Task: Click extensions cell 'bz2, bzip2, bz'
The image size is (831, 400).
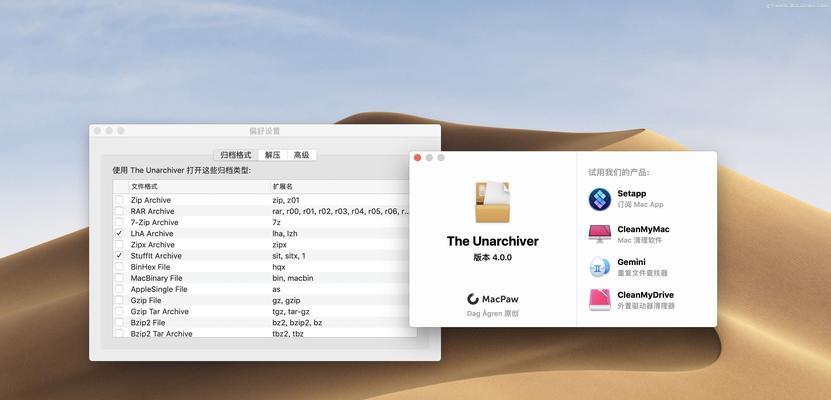Action: click(x=297, y=323)
